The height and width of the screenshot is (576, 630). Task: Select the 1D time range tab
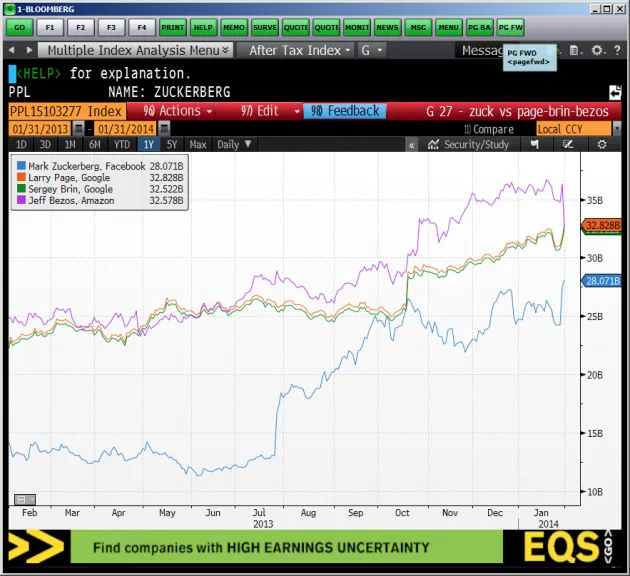point(21,145)
